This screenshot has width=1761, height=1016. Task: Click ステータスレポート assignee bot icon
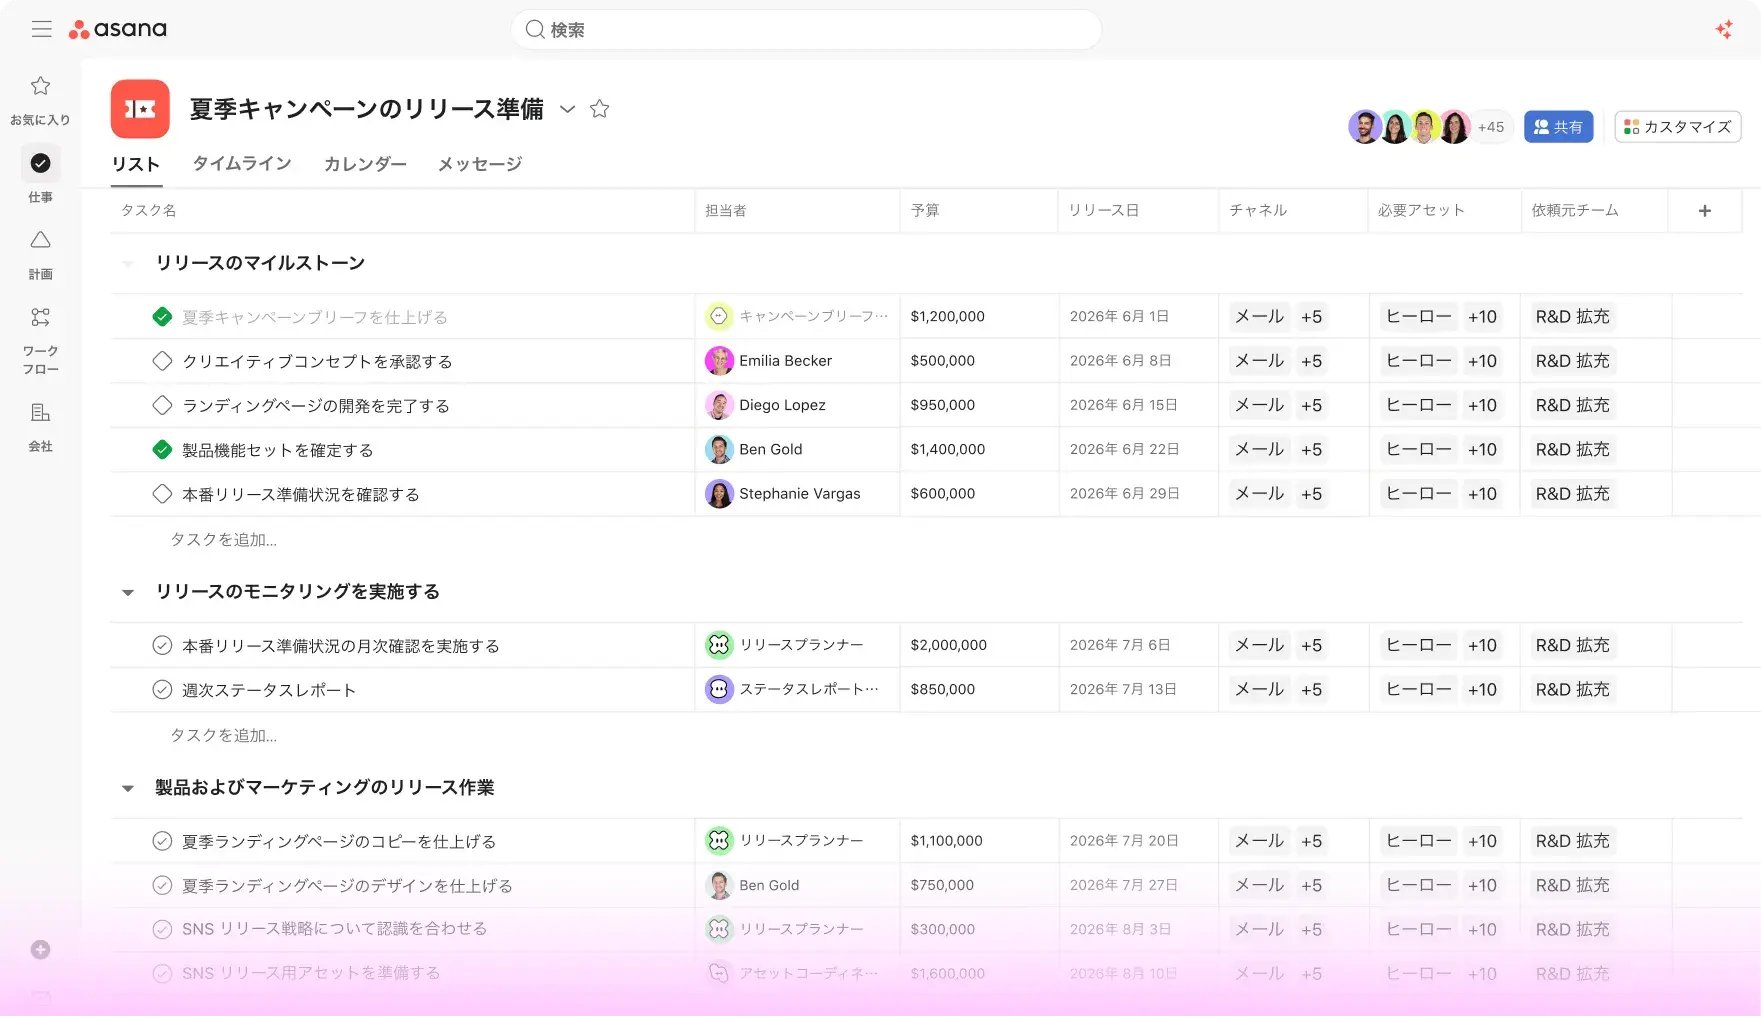[x=719, y=689]
